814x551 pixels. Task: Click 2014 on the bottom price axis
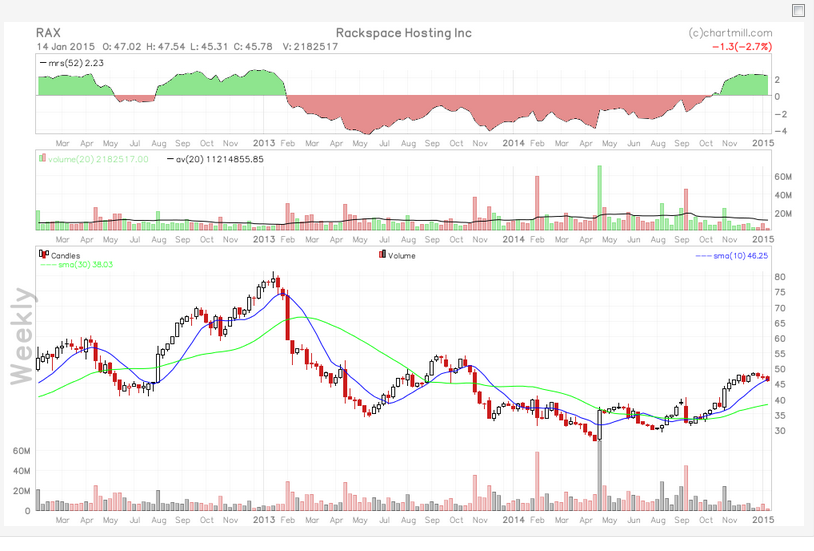513,520
